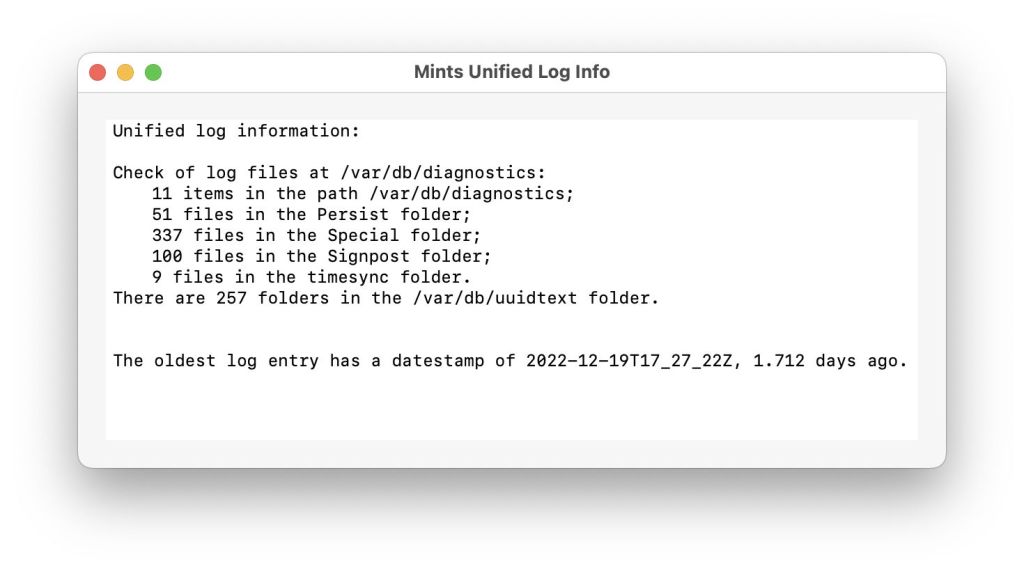Minimize the window with the yellow button
Screen dimensions: 1024x571
pos(125,72)
